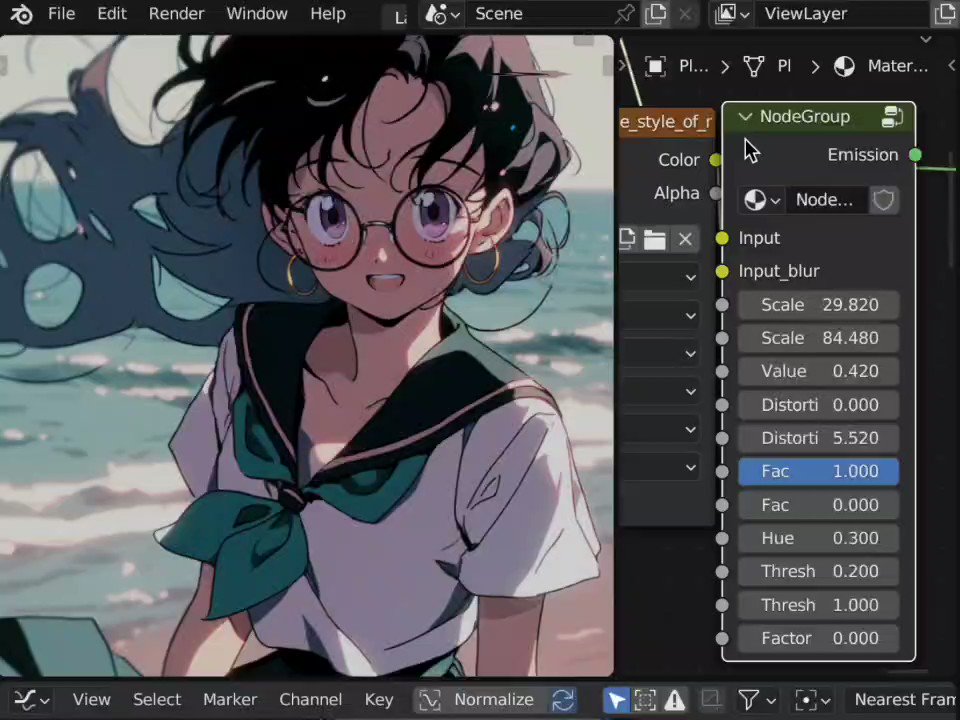Click the Scene name field
This screenshot has height=720, width=960.
point(538,14)
